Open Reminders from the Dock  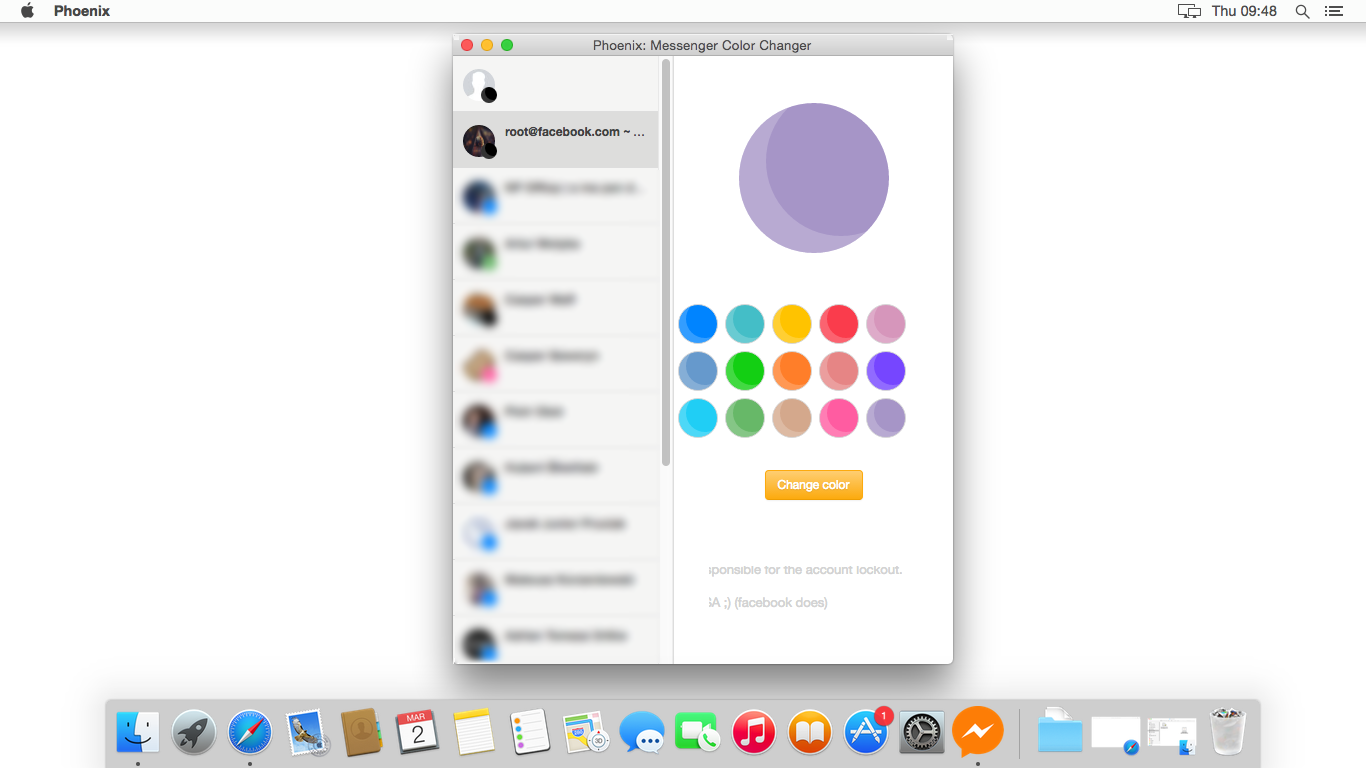(530, 732)
